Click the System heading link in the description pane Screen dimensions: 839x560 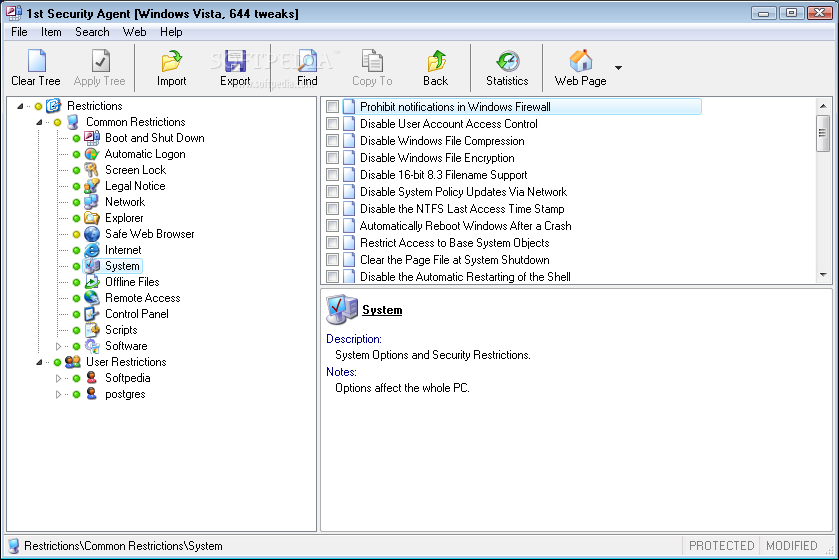click(x=382, y=310)
